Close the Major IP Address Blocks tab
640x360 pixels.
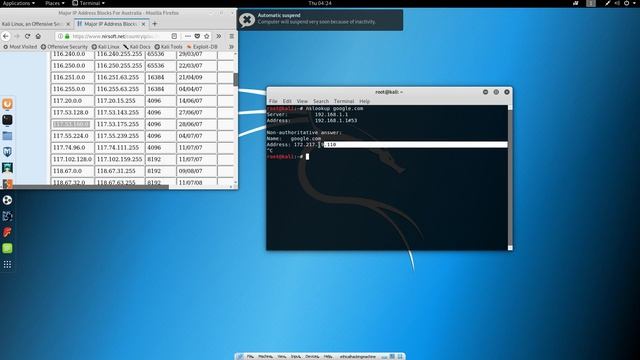tap(143, 24)
